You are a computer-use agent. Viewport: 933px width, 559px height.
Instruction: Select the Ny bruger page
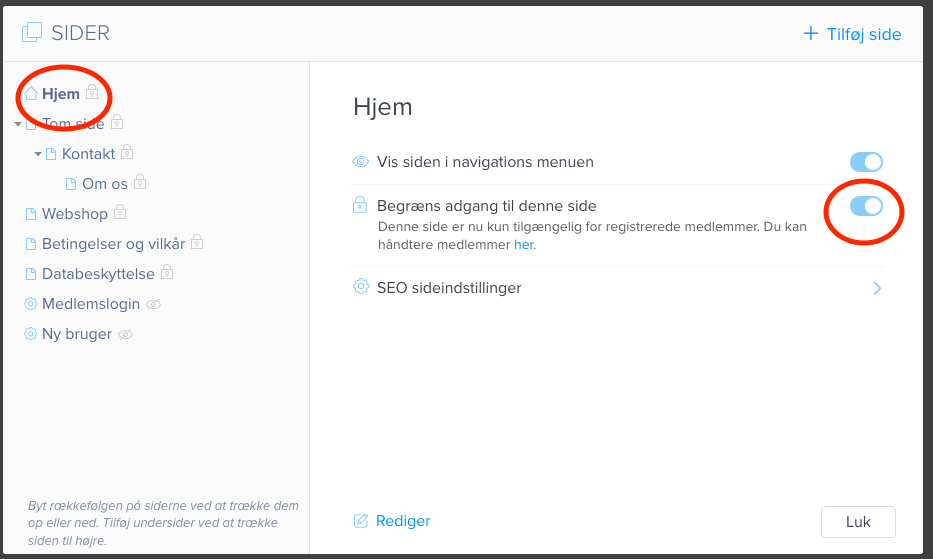pos(77,334)
